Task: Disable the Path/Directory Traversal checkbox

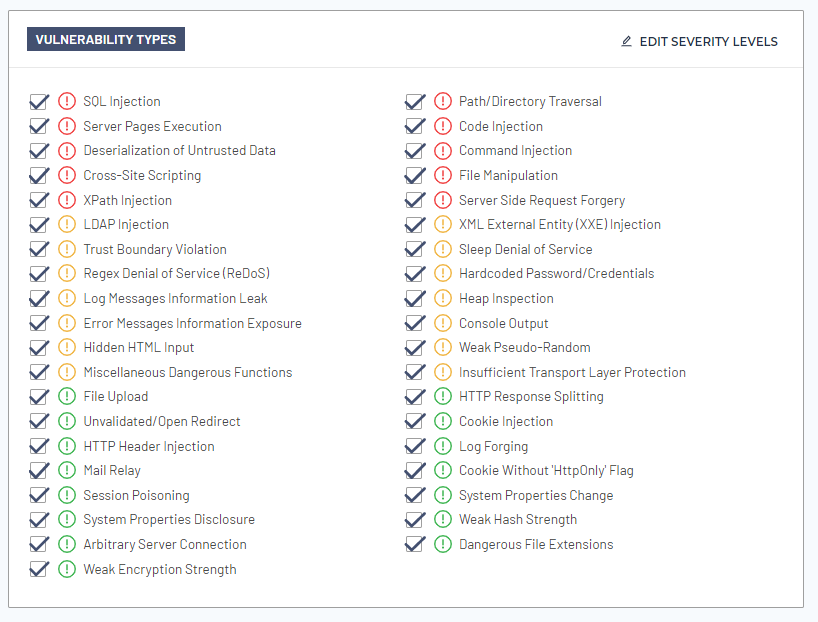Action: pyautogui.click(x=415, y=102)
